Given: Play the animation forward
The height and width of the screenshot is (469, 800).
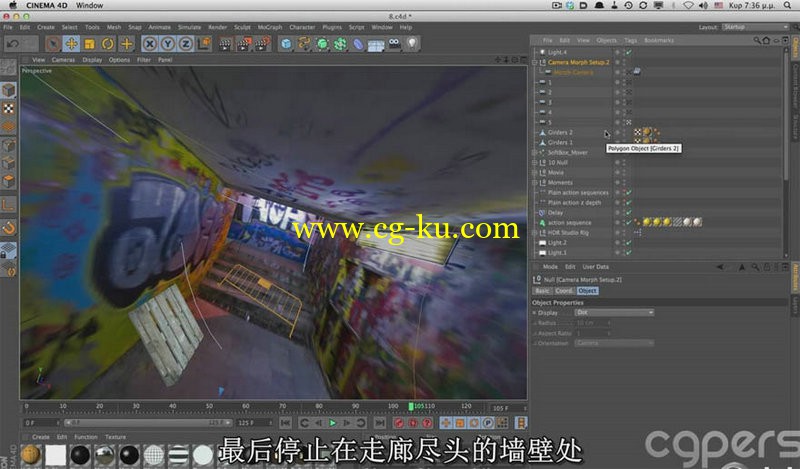Looking at the screenshot, I should click(333, 423).
